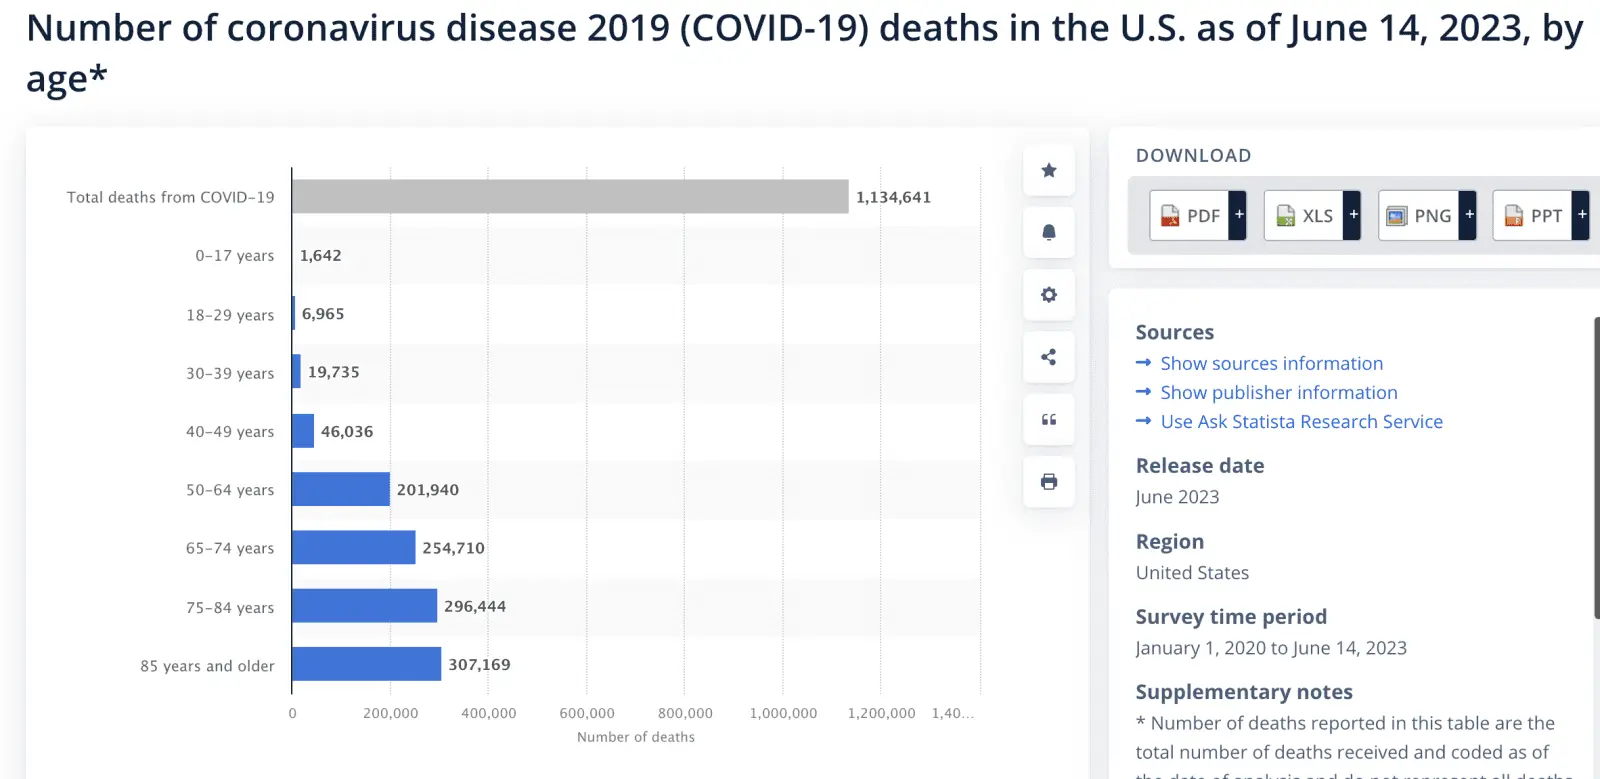The width and height of the screenshot is (1600, 779).
Task: Click the sidebar vertical scrollbar
Action: tap(1596, 468)
